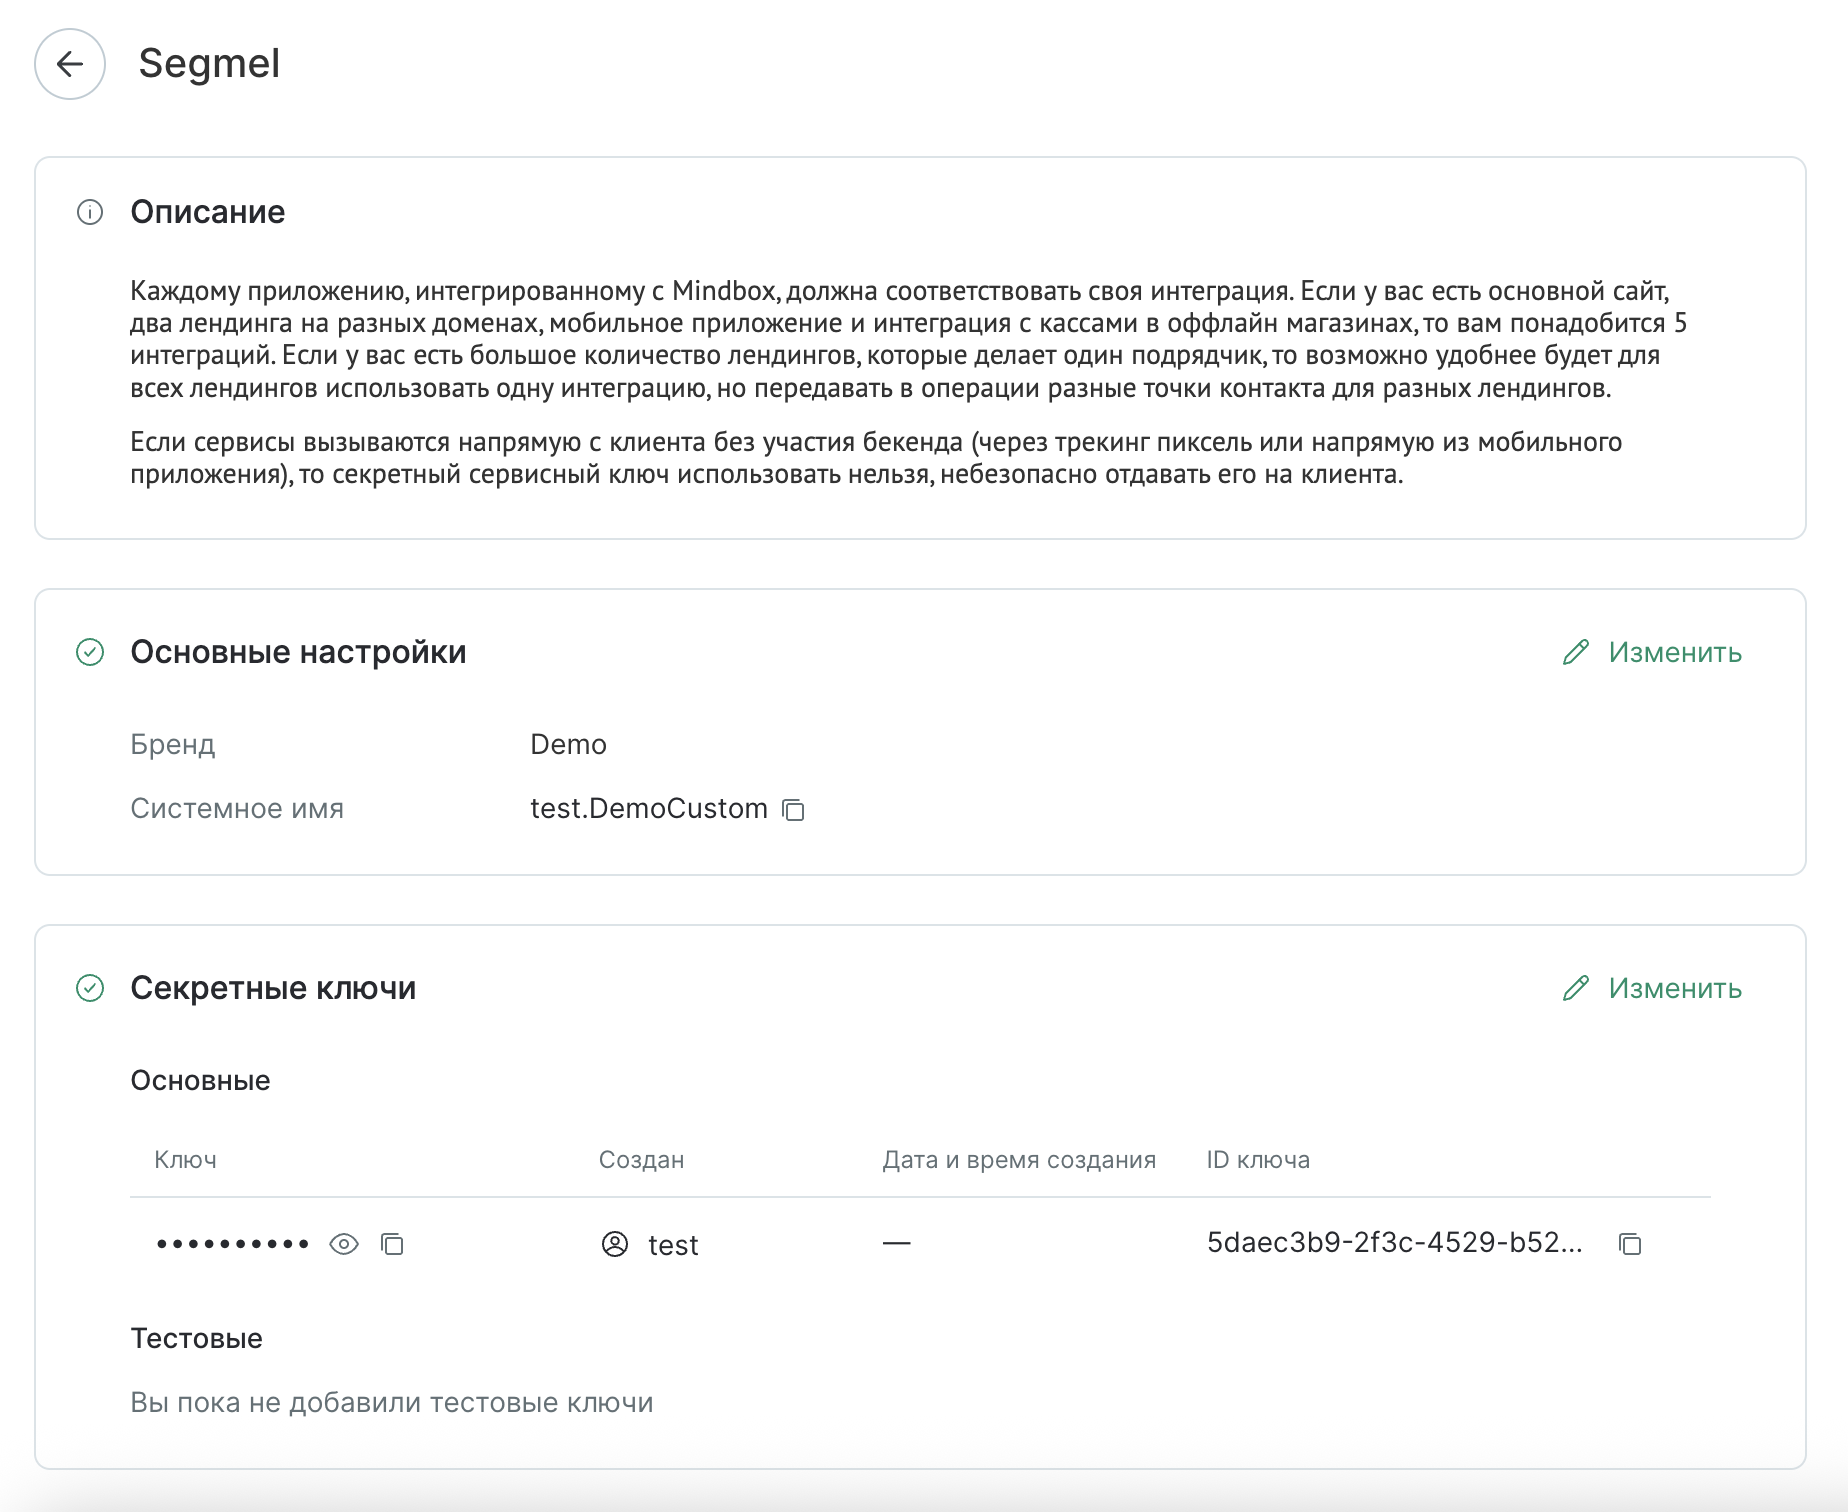Click the Дата и время создания header
The width and height of the screenshot is (1848, 1512).
point(1018,1160)
